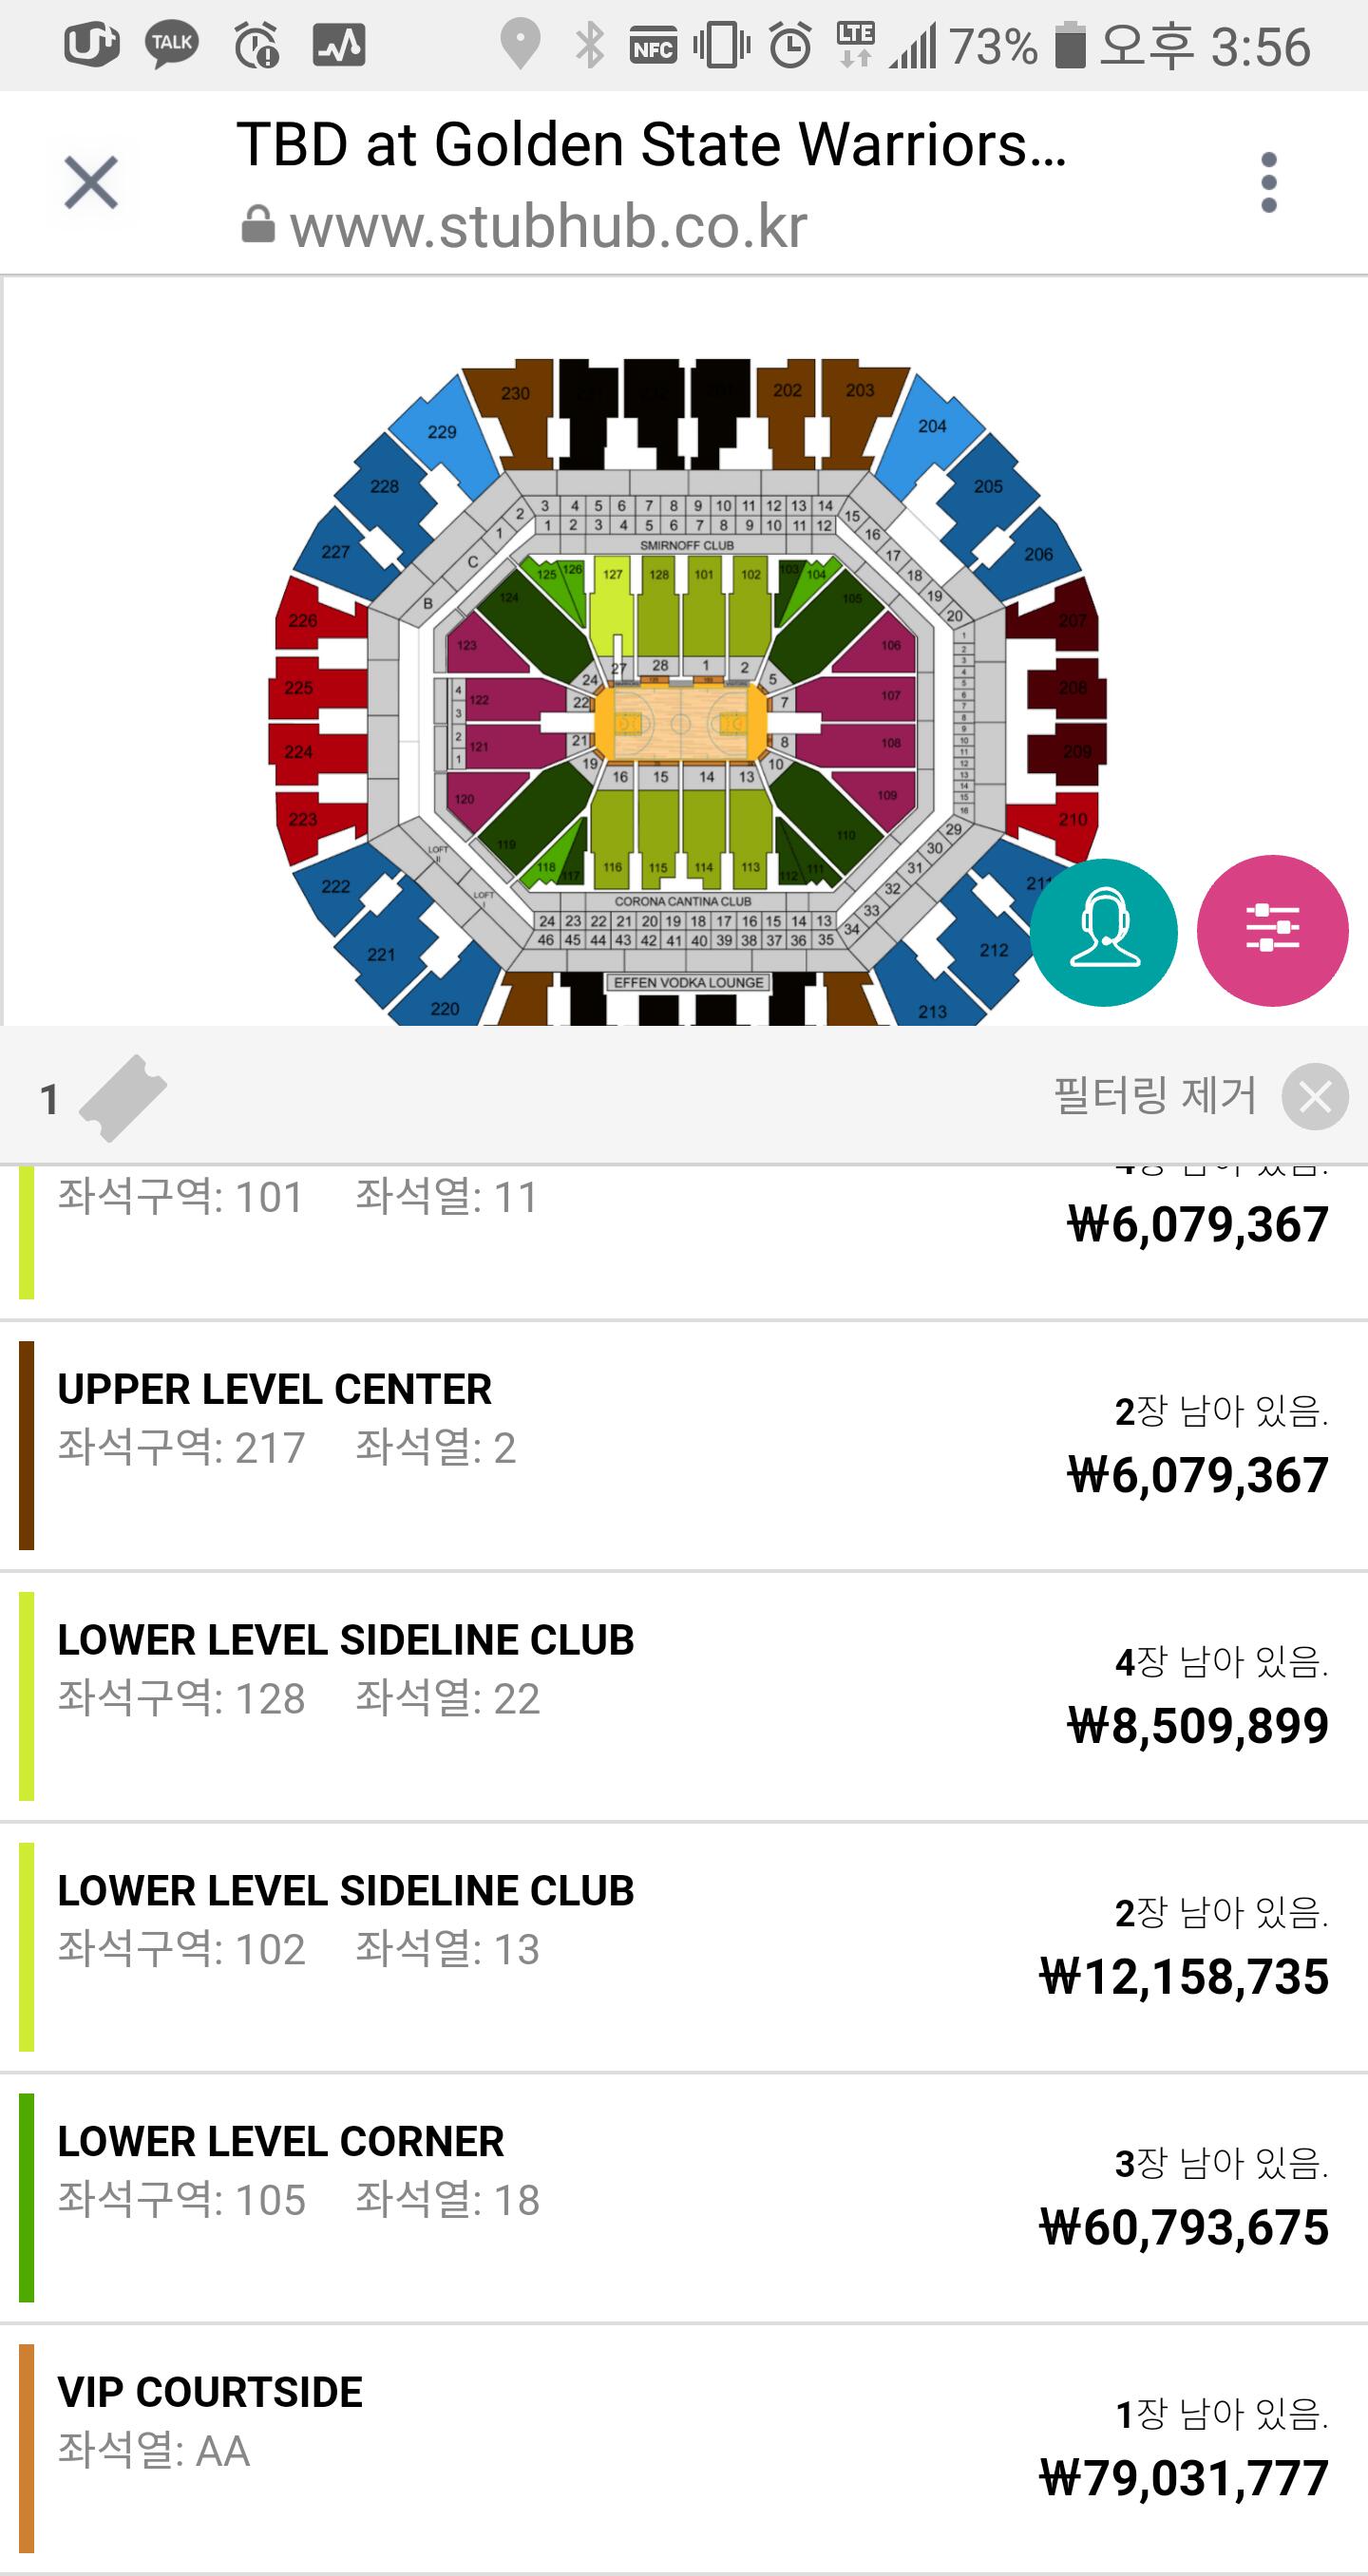This screenshot has height=2576, width=1368.
Task: Tap the www.stubhub.co.kr address text
Action: click(548, 227)
